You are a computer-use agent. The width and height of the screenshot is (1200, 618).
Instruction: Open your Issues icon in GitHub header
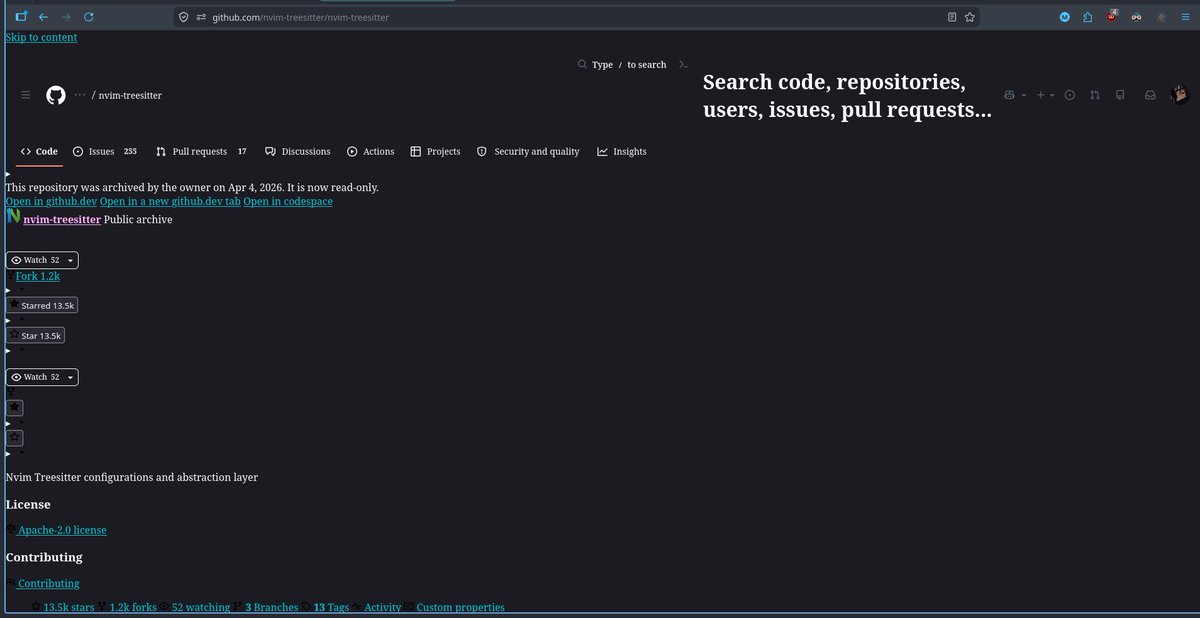point(1070,95)
